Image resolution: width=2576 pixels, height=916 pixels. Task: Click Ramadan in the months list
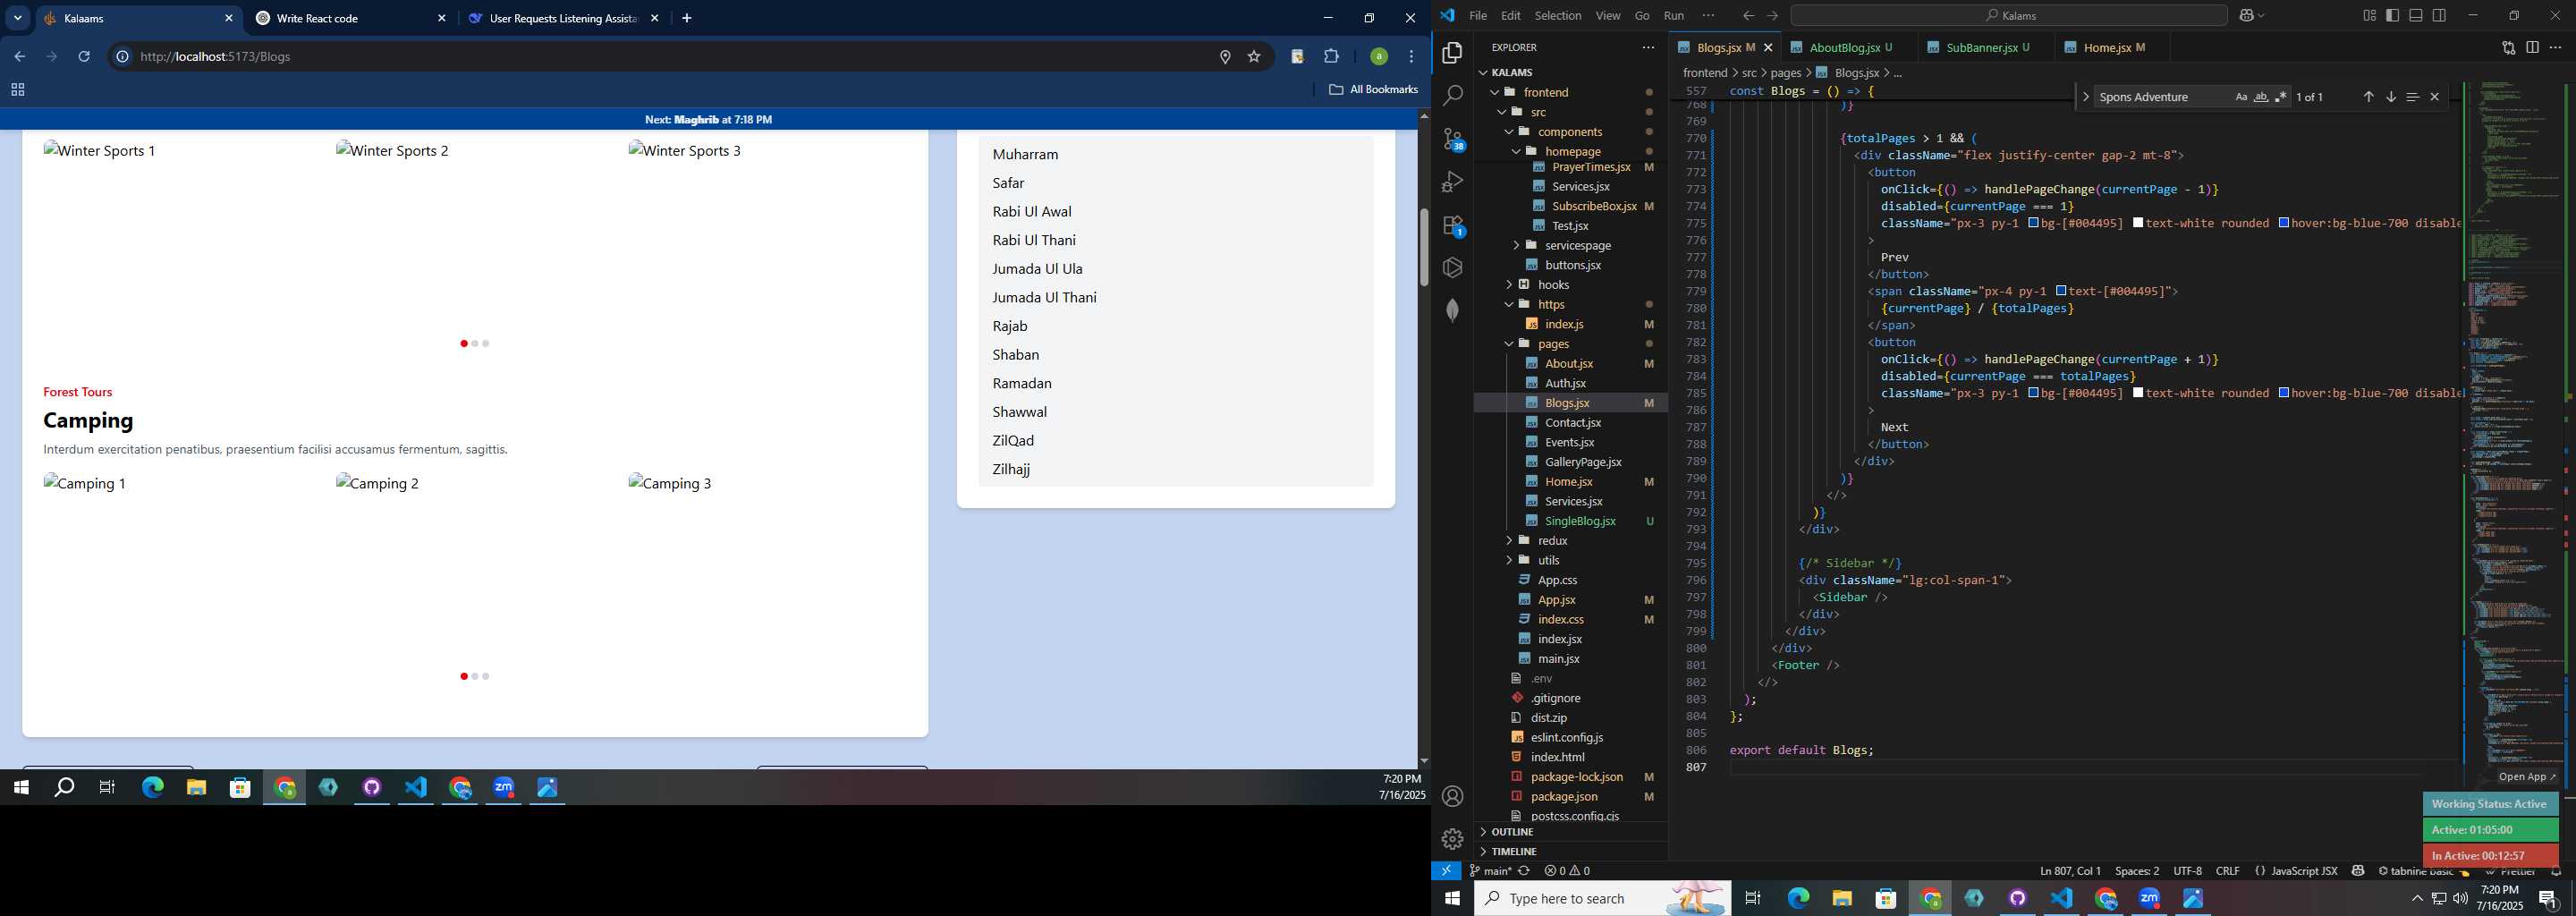click(1022, 383)
